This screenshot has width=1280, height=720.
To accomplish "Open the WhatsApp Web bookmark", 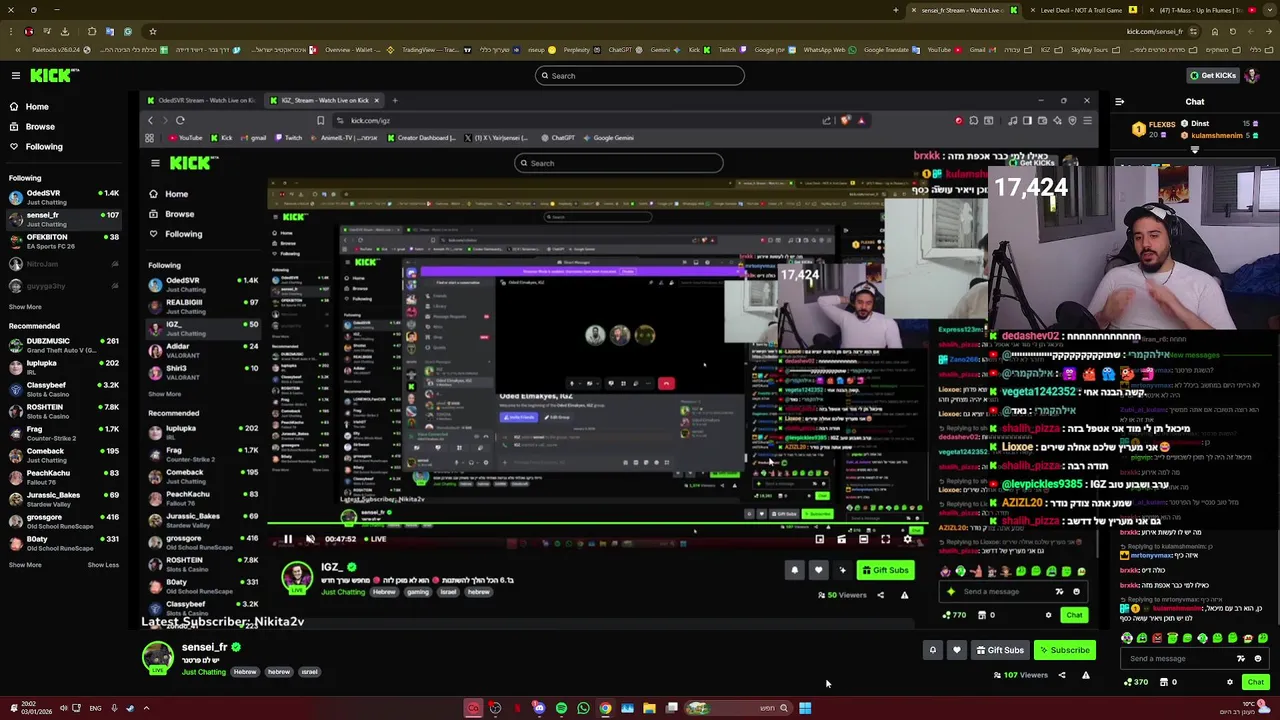I will 830,50.
